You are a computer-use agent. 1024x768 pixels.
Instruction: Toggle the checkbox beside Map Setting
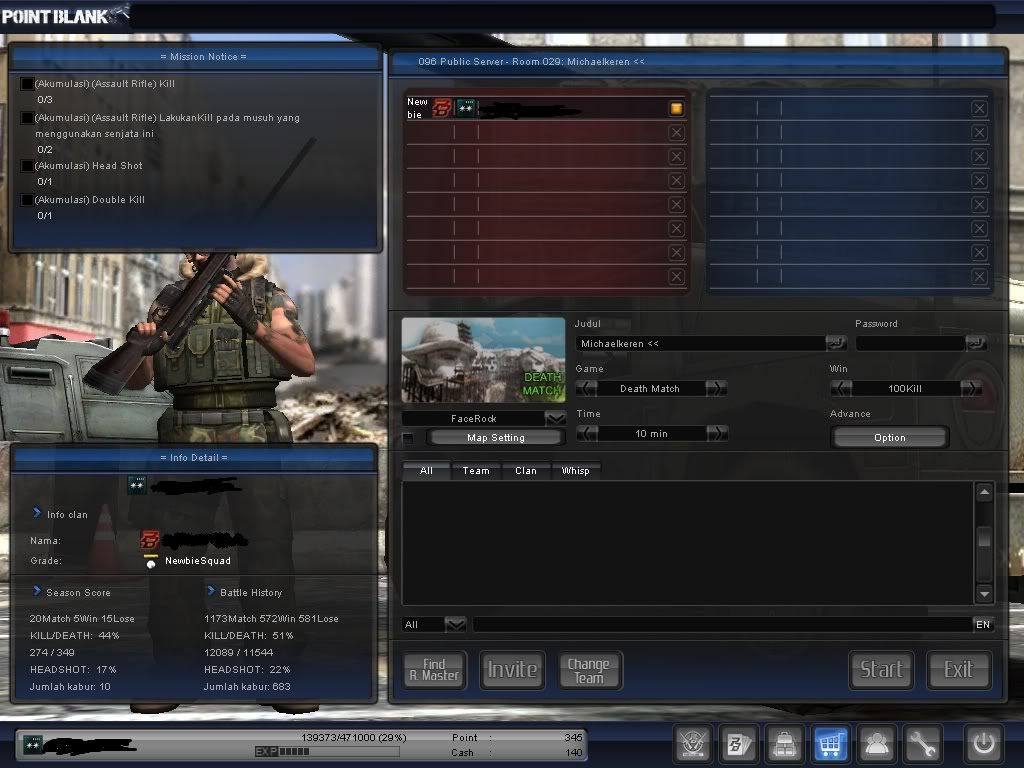(408, 438)
